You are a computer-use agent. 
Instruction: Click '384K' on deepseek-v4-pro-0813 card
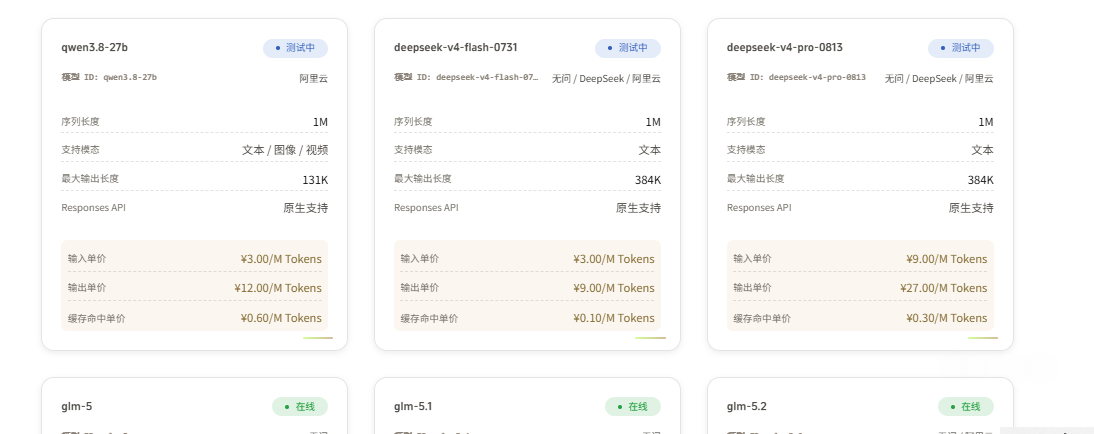click(981, 180)
